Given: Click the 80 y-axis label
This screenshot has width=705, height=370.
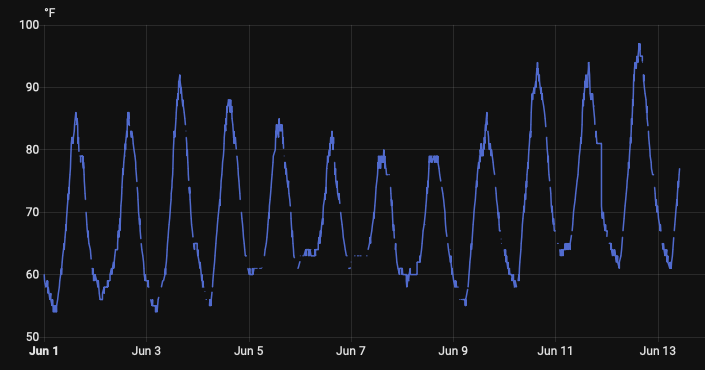Looking at the screenshot, I should [32, 150].
